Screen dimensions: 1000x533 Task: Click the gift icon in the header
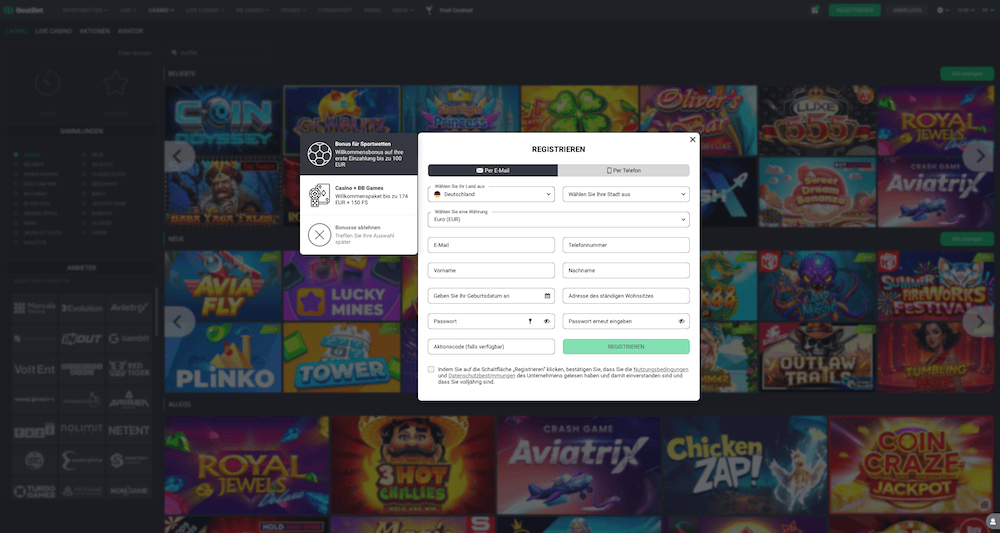point(815,10)
